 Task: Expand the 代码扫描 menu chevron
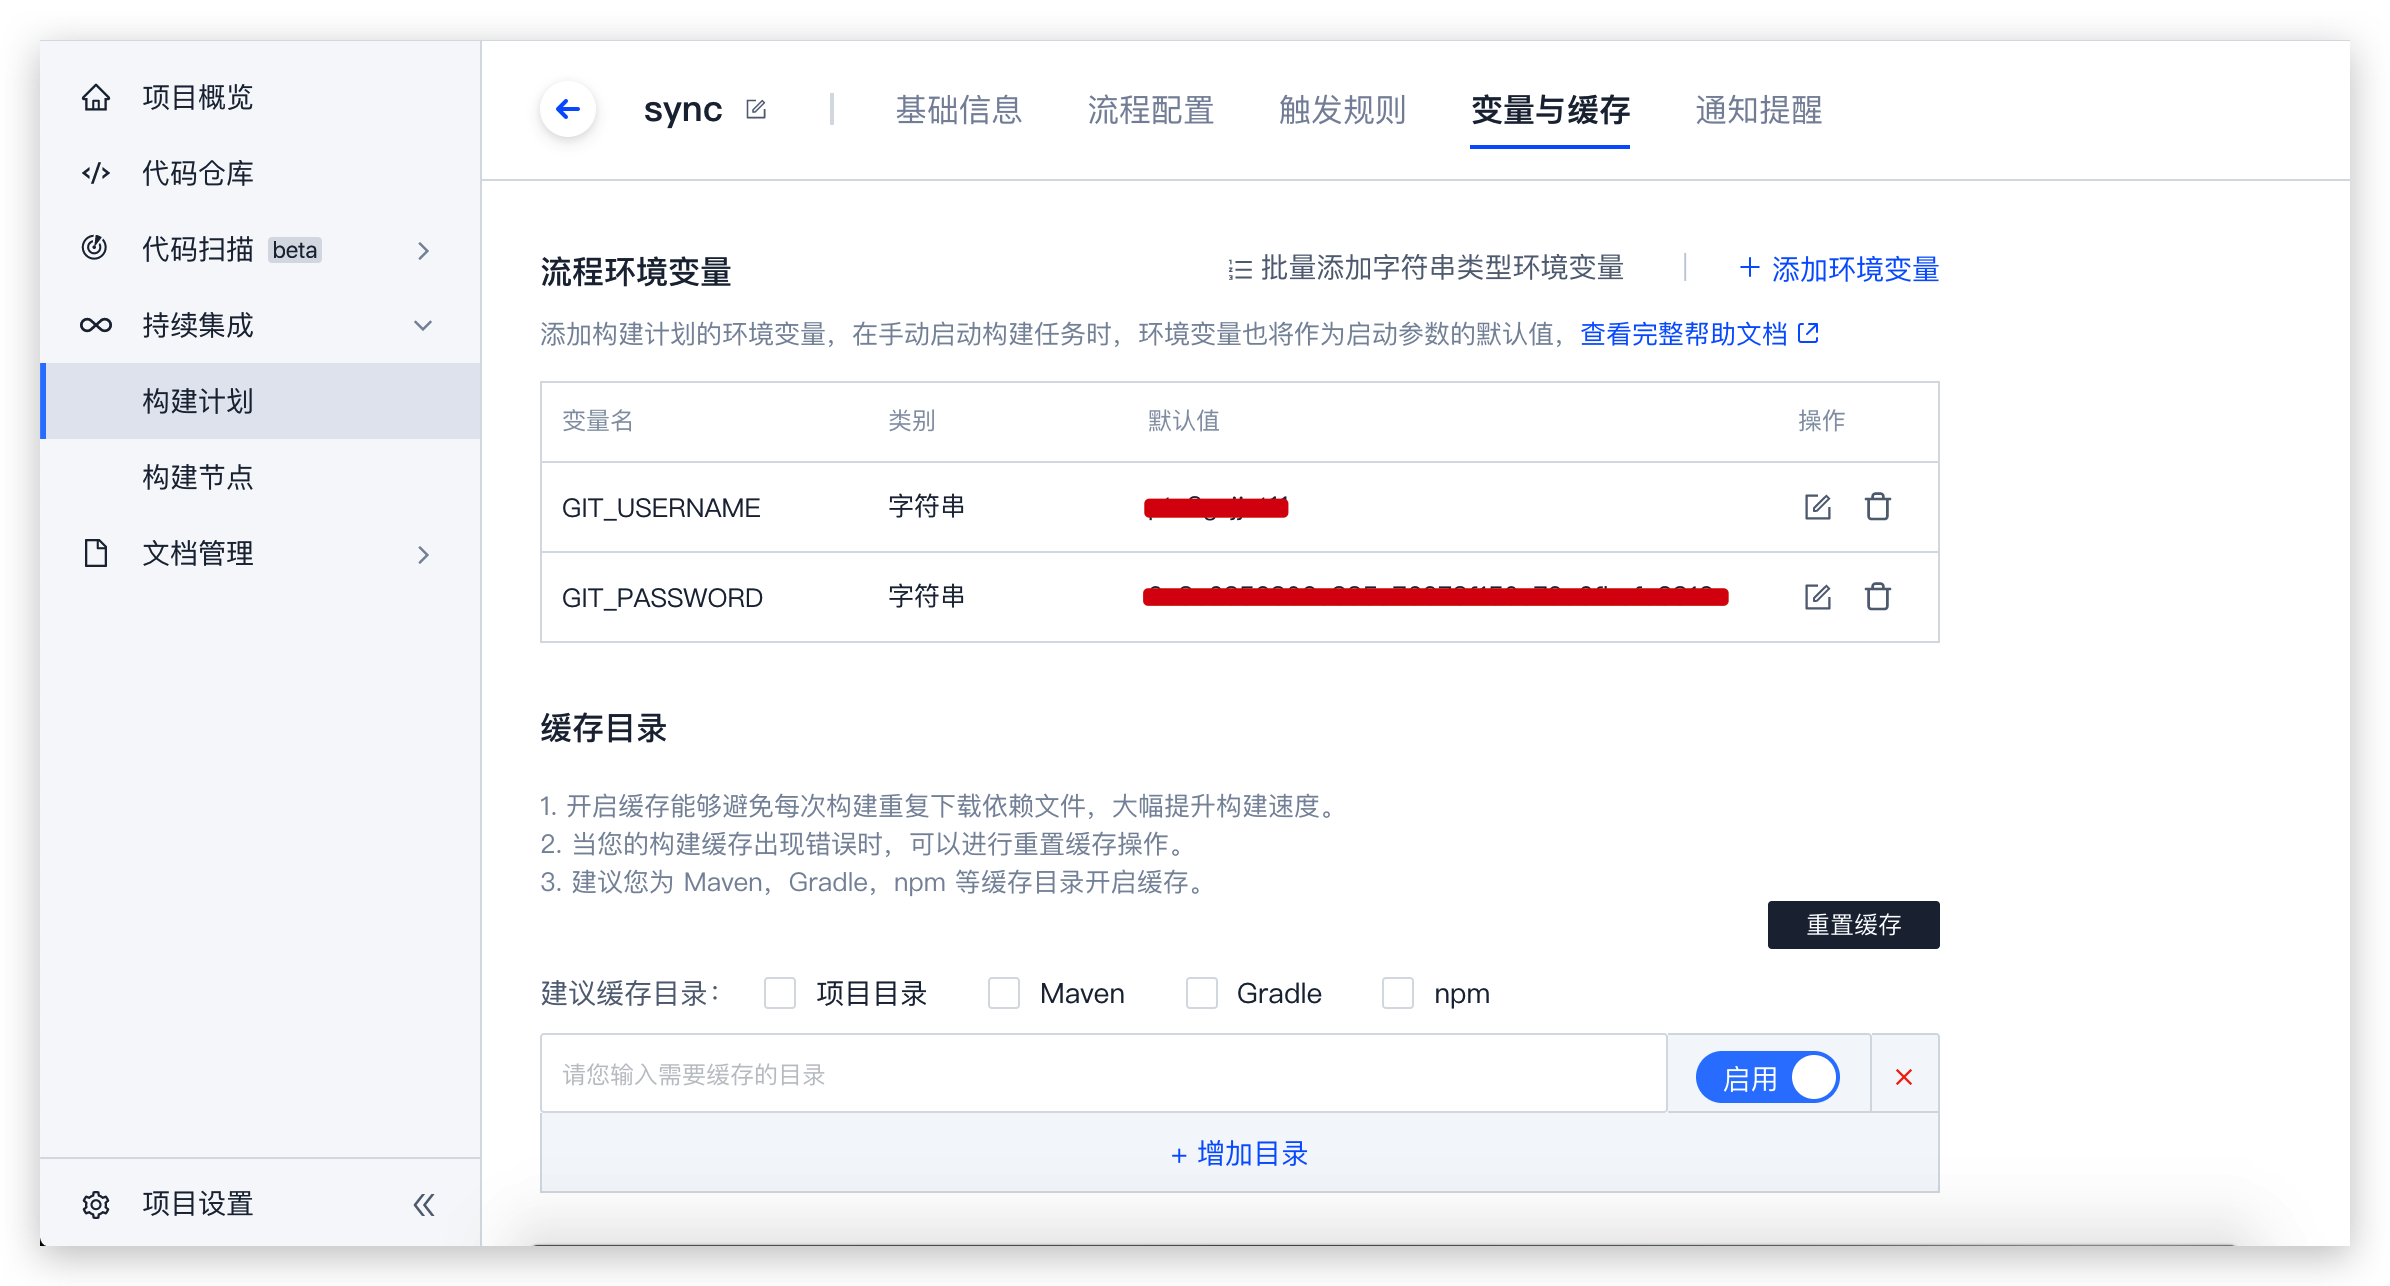point(424,250)
